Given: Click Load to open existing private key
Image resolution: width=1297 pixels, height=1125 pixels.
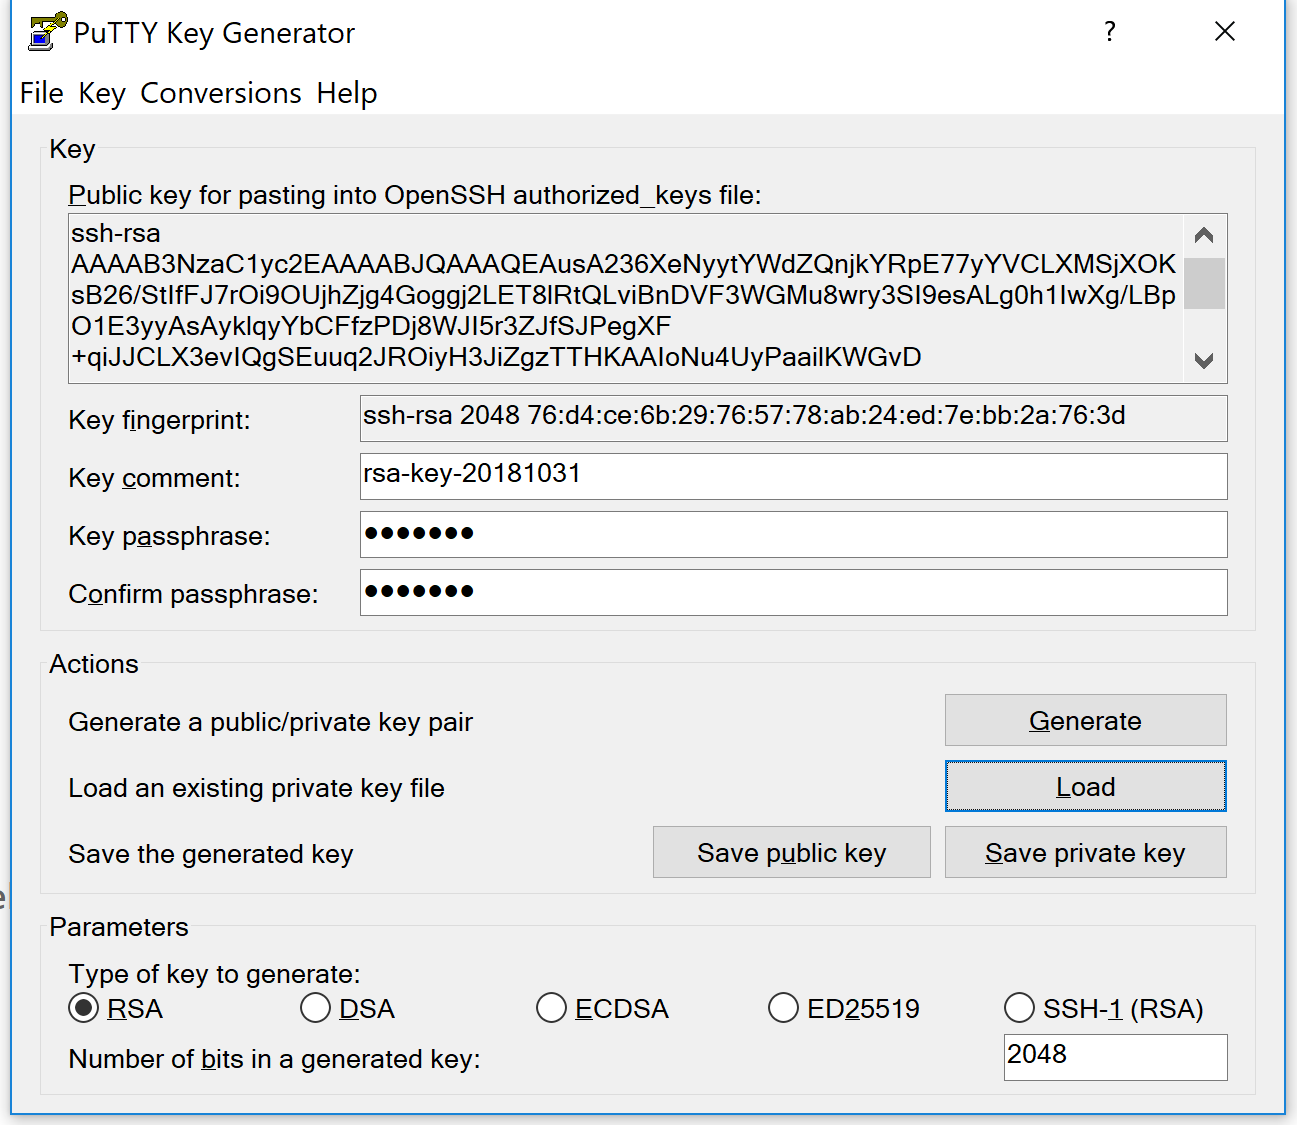Looking at the screenshot, I should click(x=1085, y=786).
